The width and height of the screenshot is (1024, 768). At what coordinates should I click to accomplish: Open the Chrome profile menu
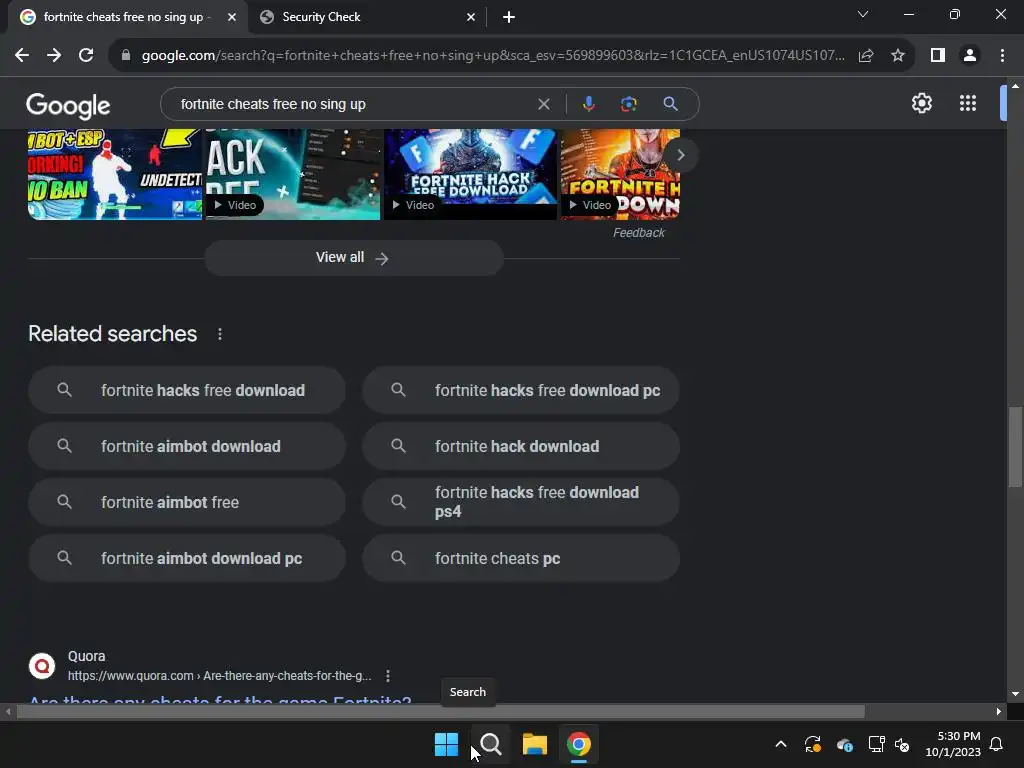point(970,56)
